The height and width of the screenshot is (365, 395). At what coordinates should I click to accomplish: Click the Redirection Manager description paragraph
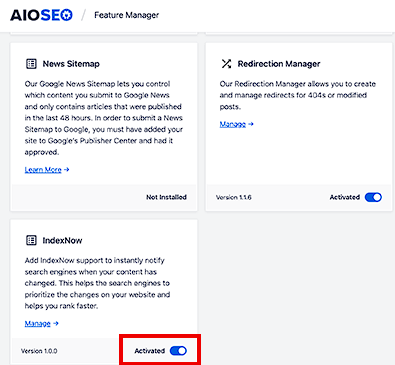298,95
